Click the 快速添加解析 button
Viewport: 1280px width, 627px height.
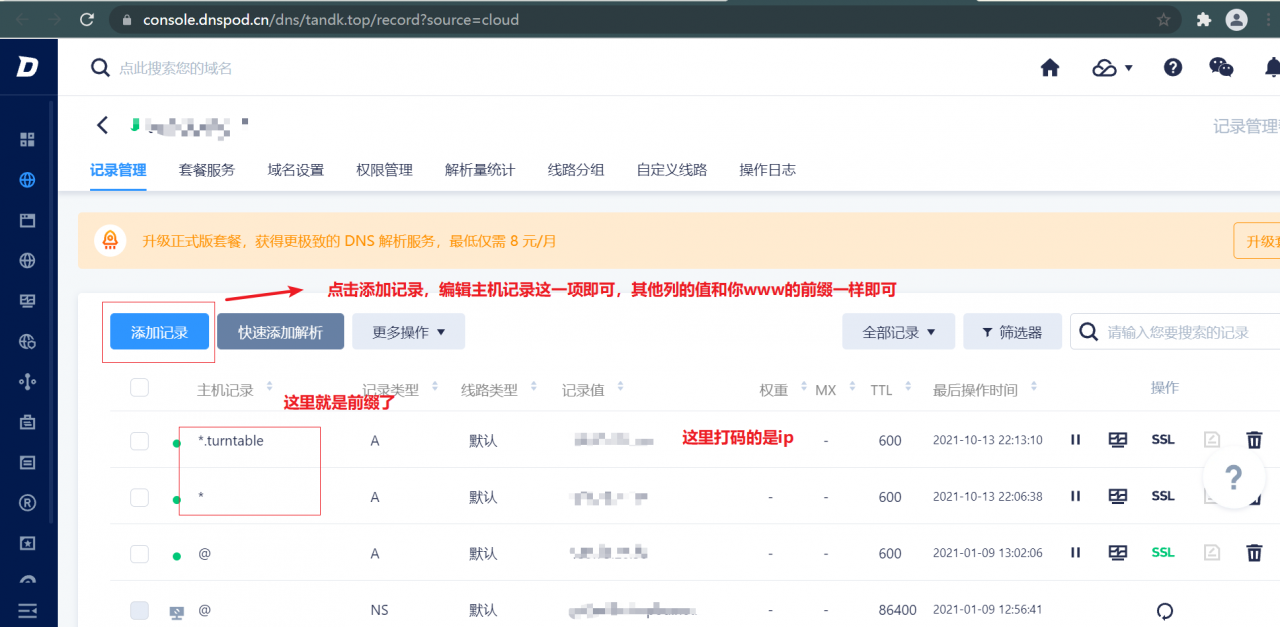point(280,331)
